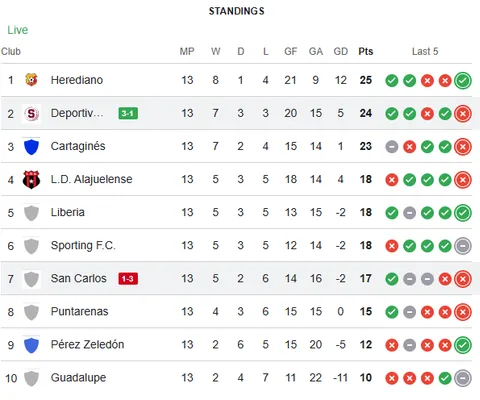
Task: Click the Cartaginés blue shield crest
Action: [31, 146]
